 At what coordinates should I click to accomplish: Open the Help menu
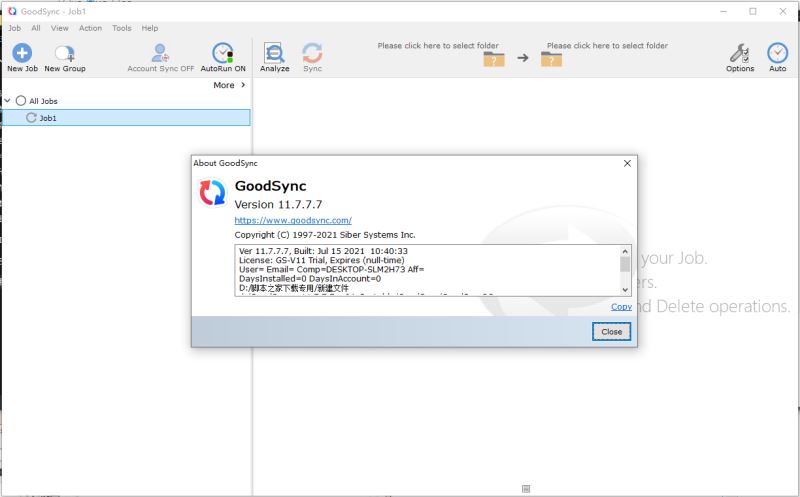pos(149,28)
